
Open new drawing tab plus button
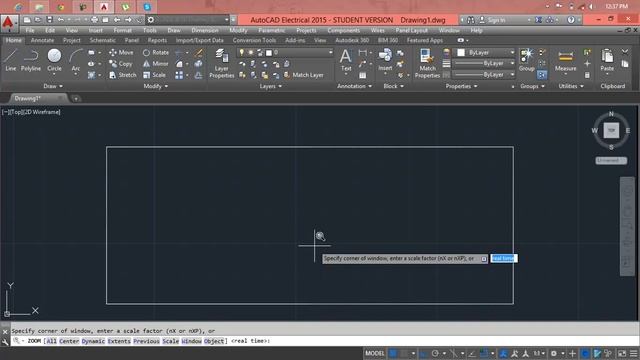coord(76,98)
